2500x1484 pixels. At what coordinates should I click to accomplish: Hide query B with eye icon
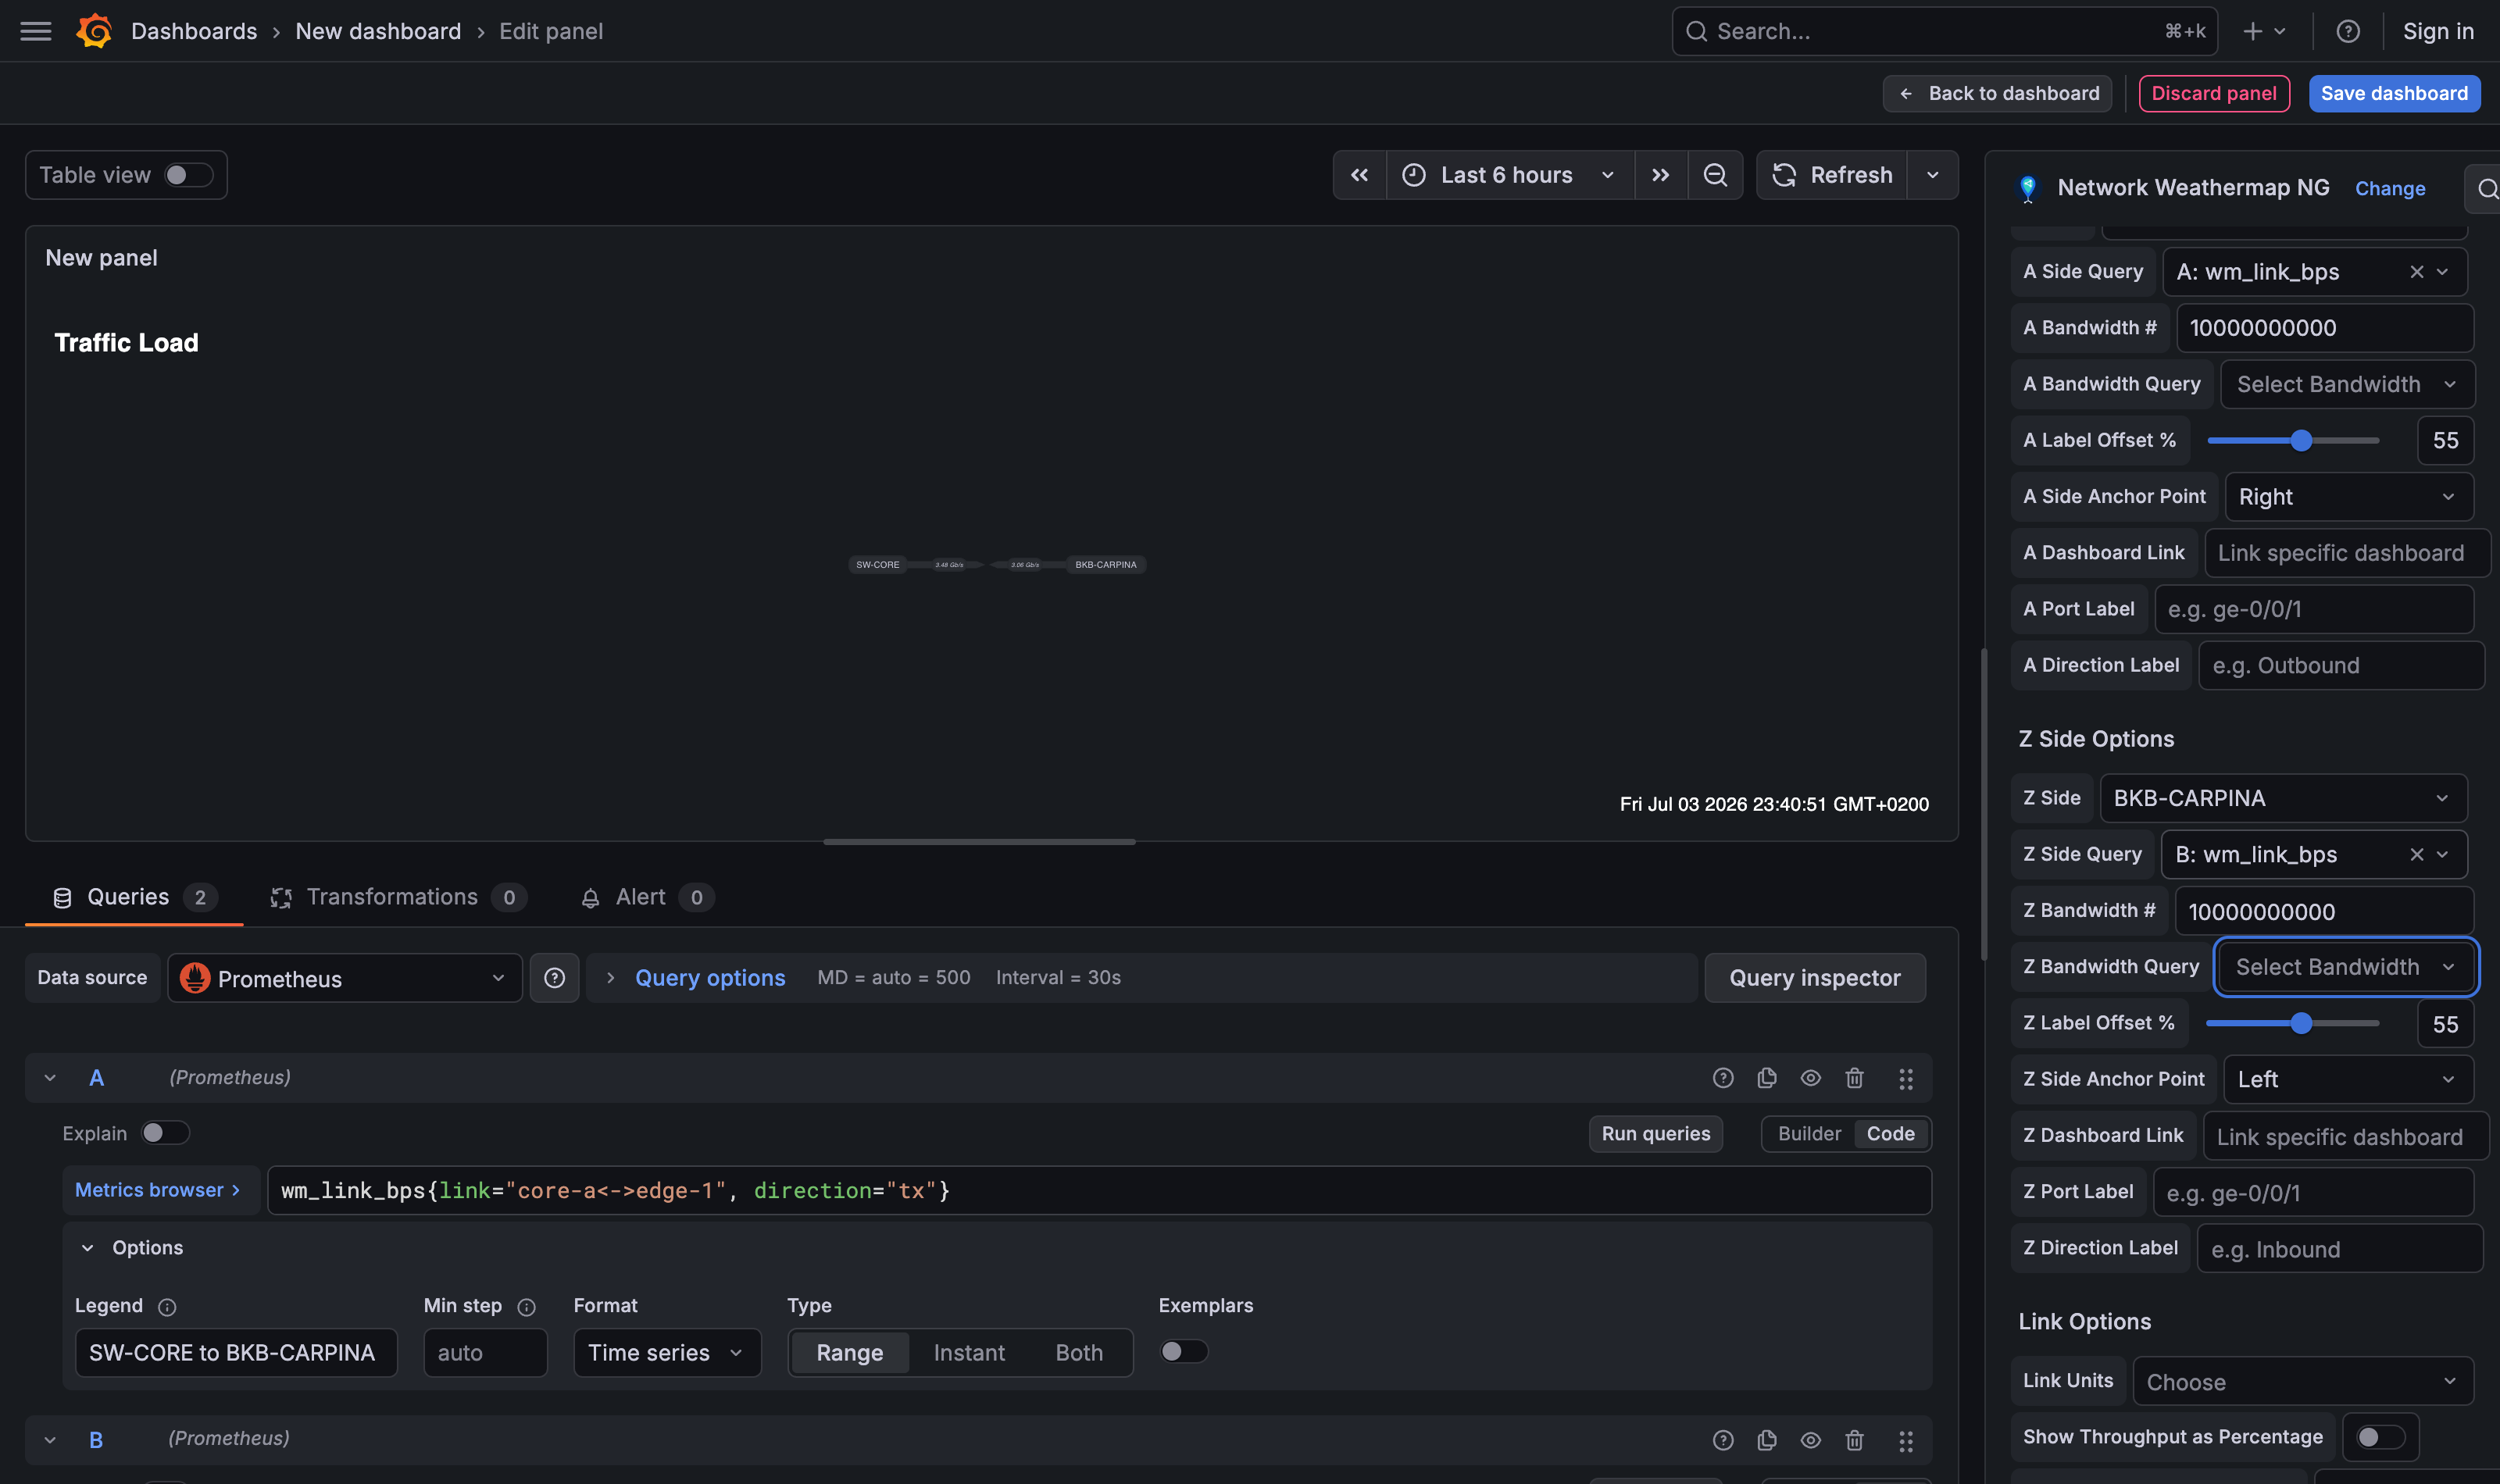pos(1810,1439)
